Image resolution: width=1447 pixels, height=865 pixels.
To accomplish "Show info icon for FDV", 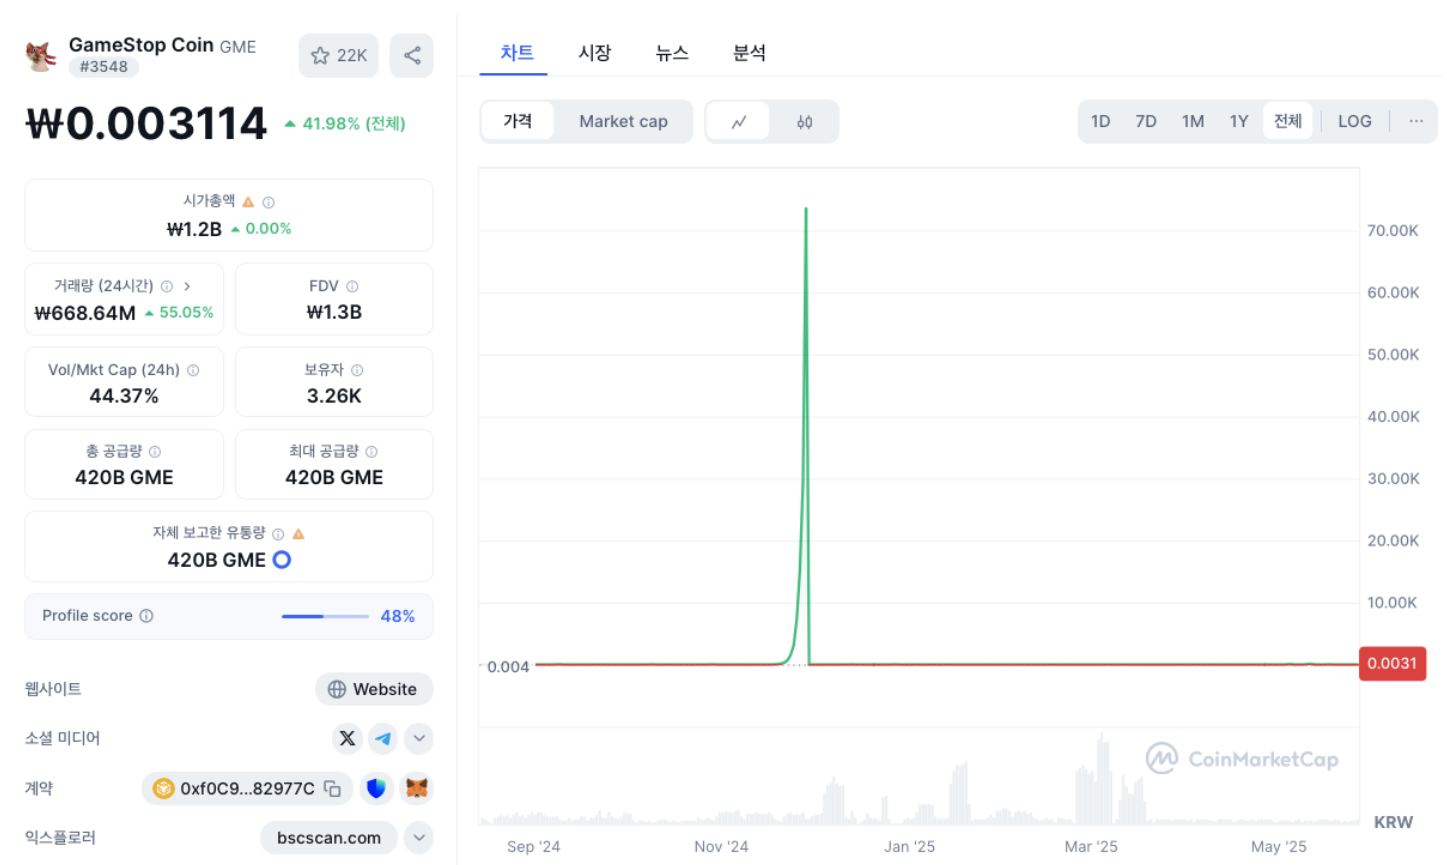I will (352, 286).
